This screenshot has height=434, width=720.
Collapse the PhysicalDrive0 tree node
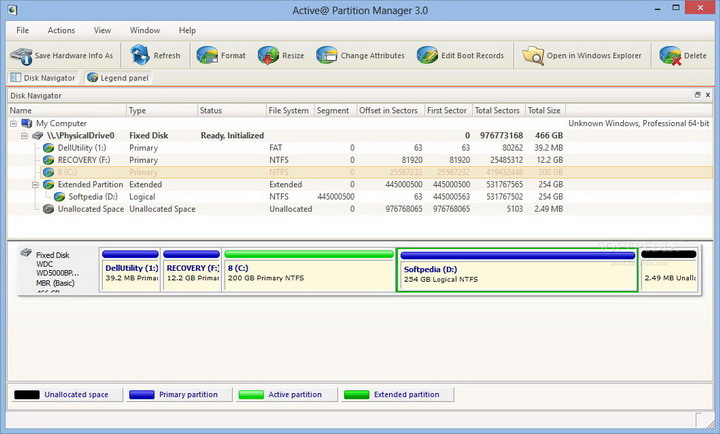point(24,136)
